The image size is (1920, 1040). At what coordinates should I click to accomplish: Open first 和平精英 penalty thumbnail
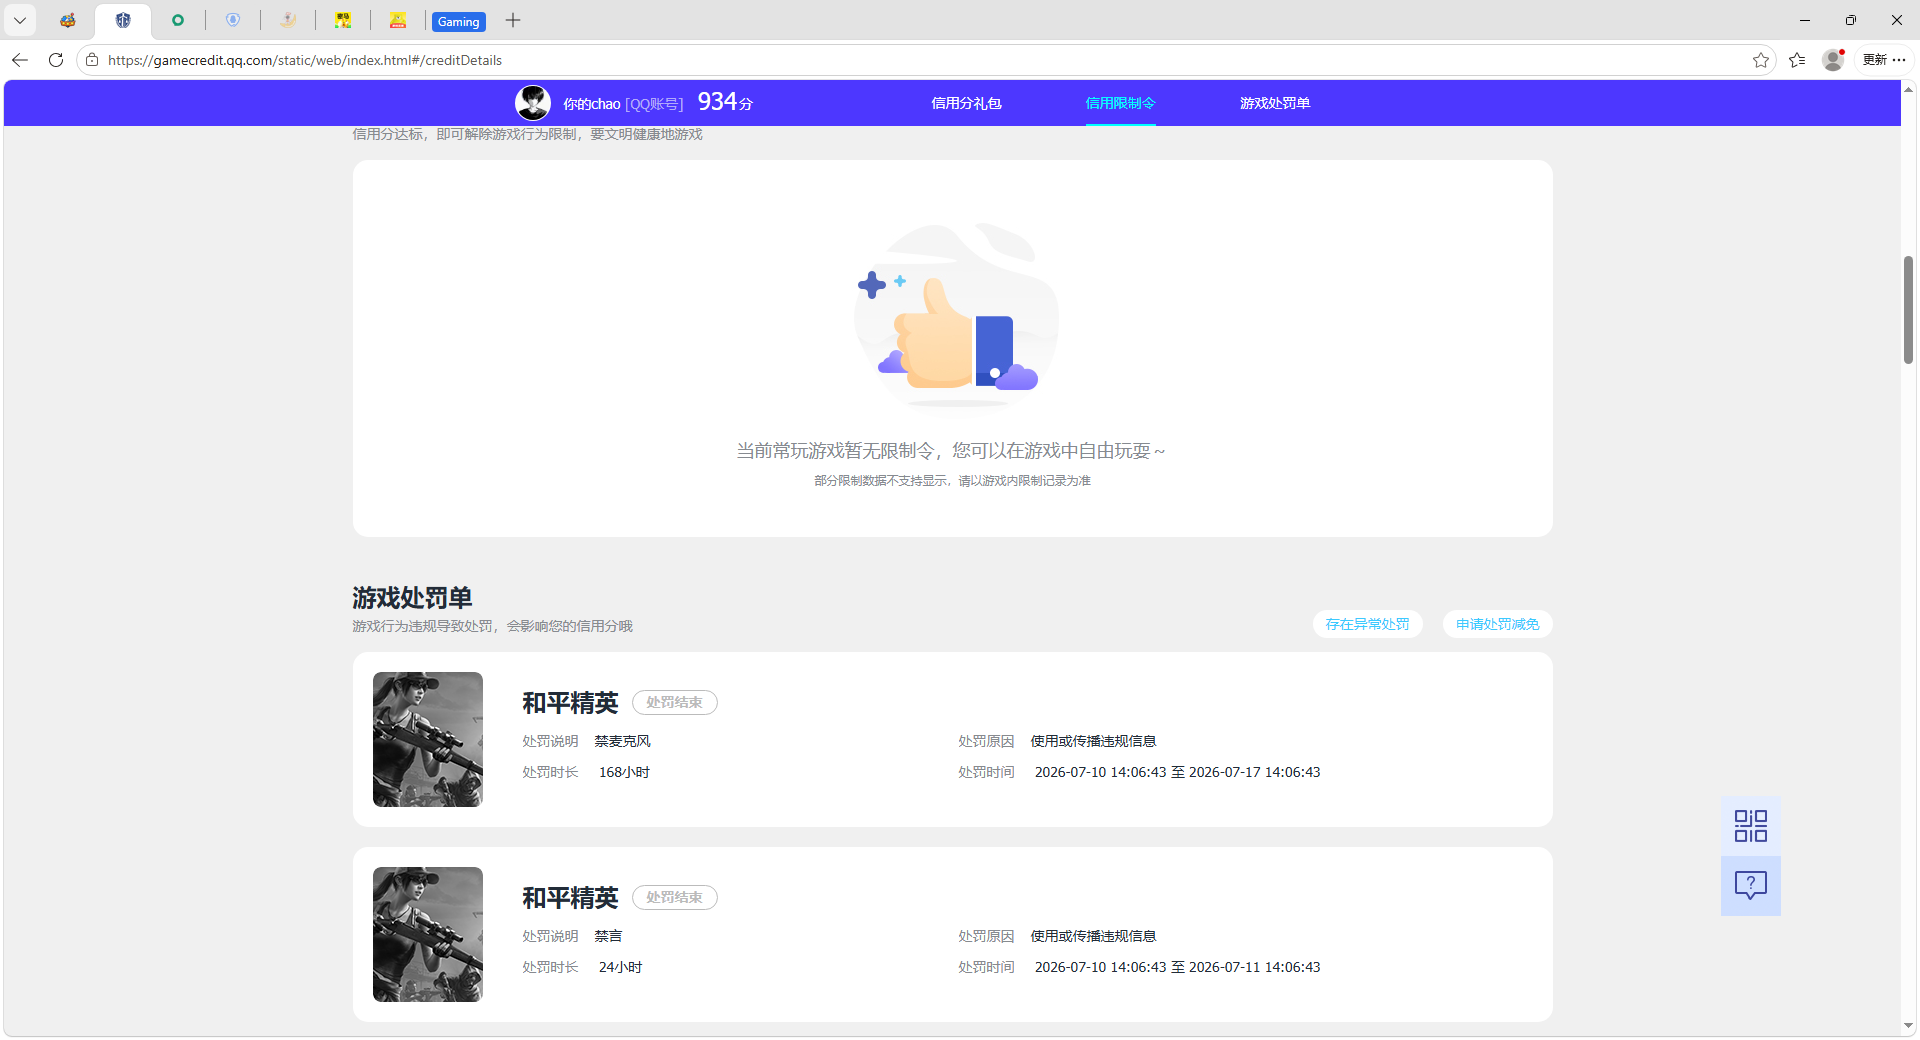[428, 739]
